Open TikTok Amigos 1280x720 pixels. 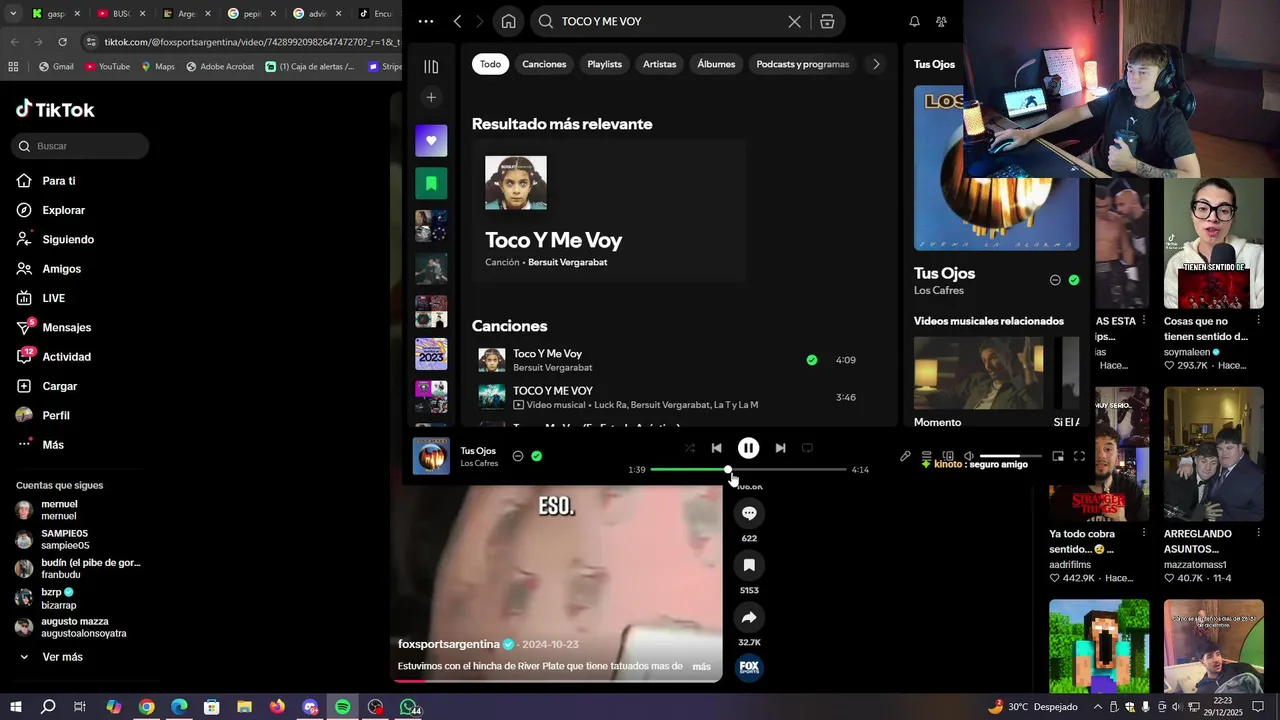click(61, 269)
